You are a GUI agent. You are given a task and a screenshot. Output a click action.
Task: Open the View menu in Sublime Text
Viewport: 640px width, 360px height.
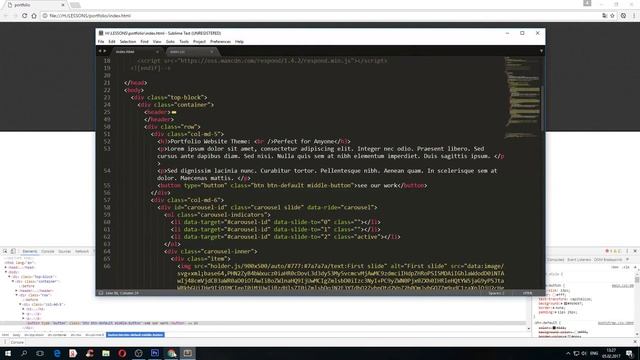pyautogui.click(x=157, y=42)
